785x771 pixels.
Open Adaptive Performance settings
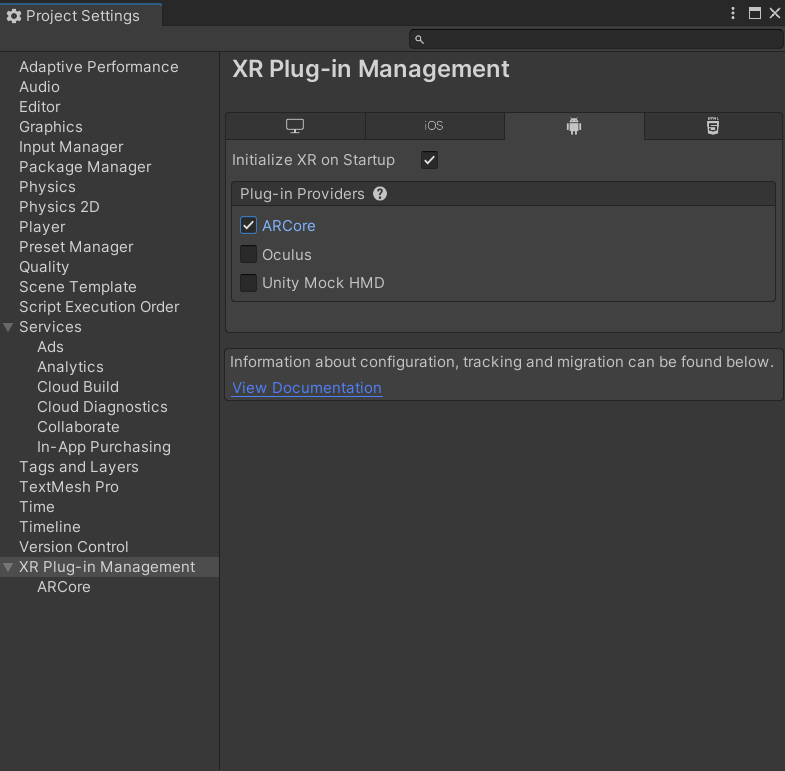[x=99, y=67]
